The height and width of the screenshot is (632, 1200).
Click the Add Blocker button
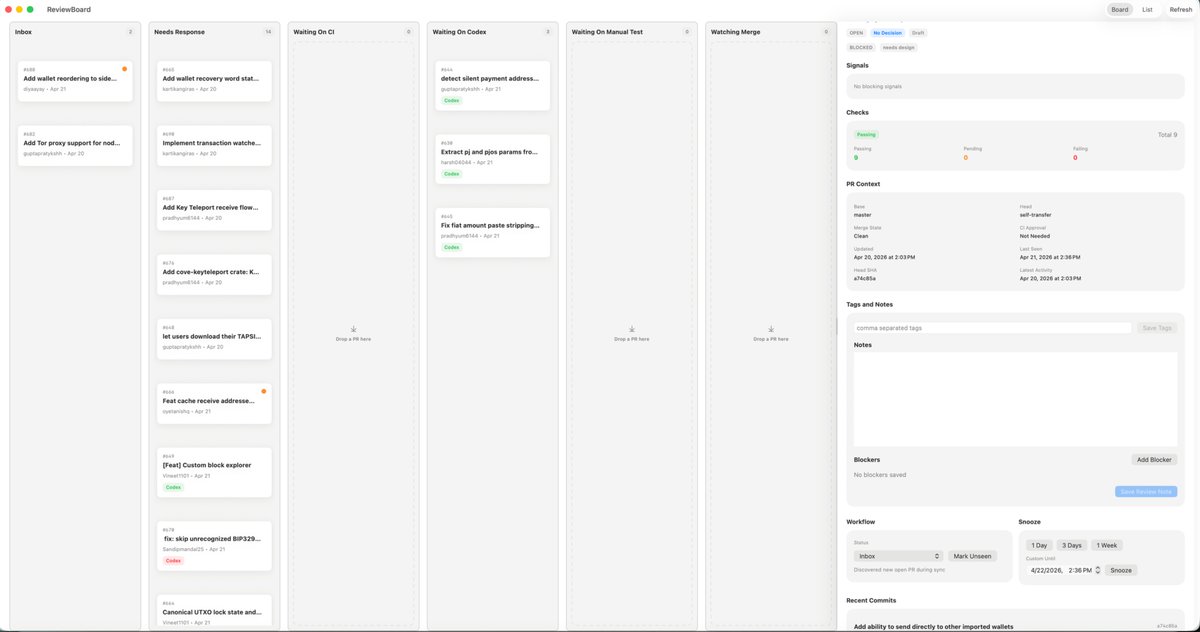1153,459
